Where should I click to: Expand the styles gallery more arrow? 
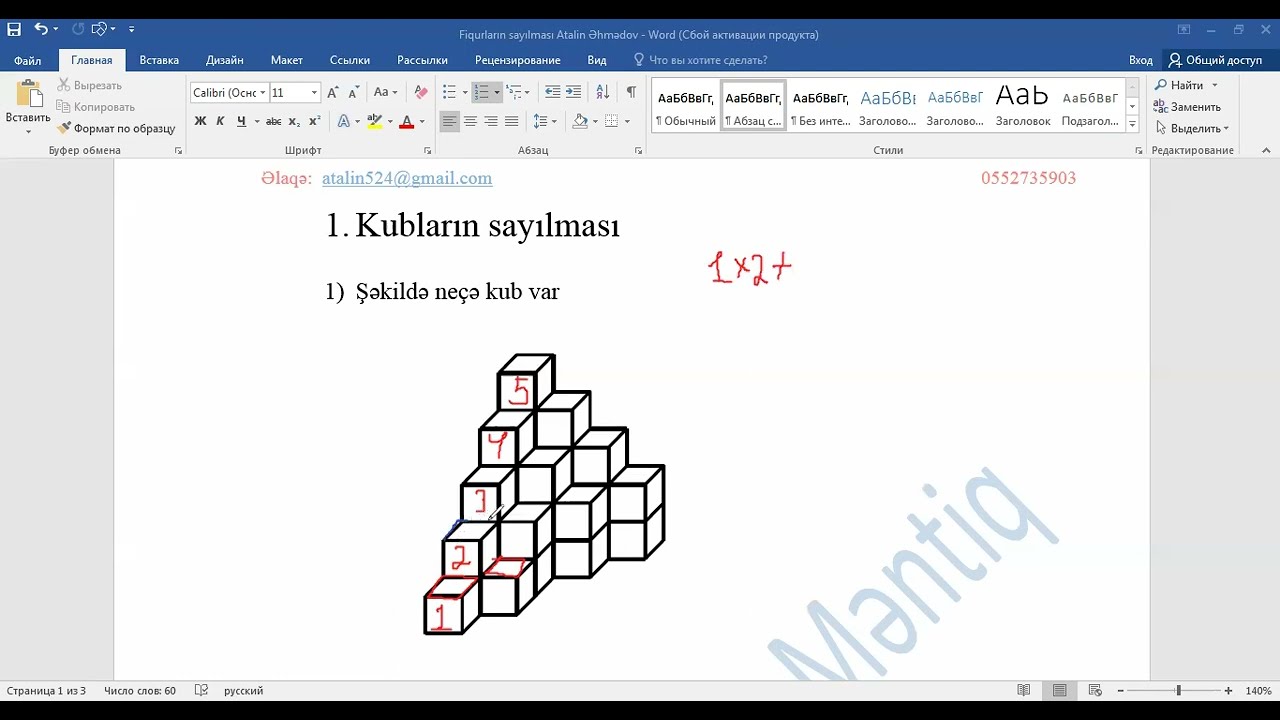click(1132, 124)
